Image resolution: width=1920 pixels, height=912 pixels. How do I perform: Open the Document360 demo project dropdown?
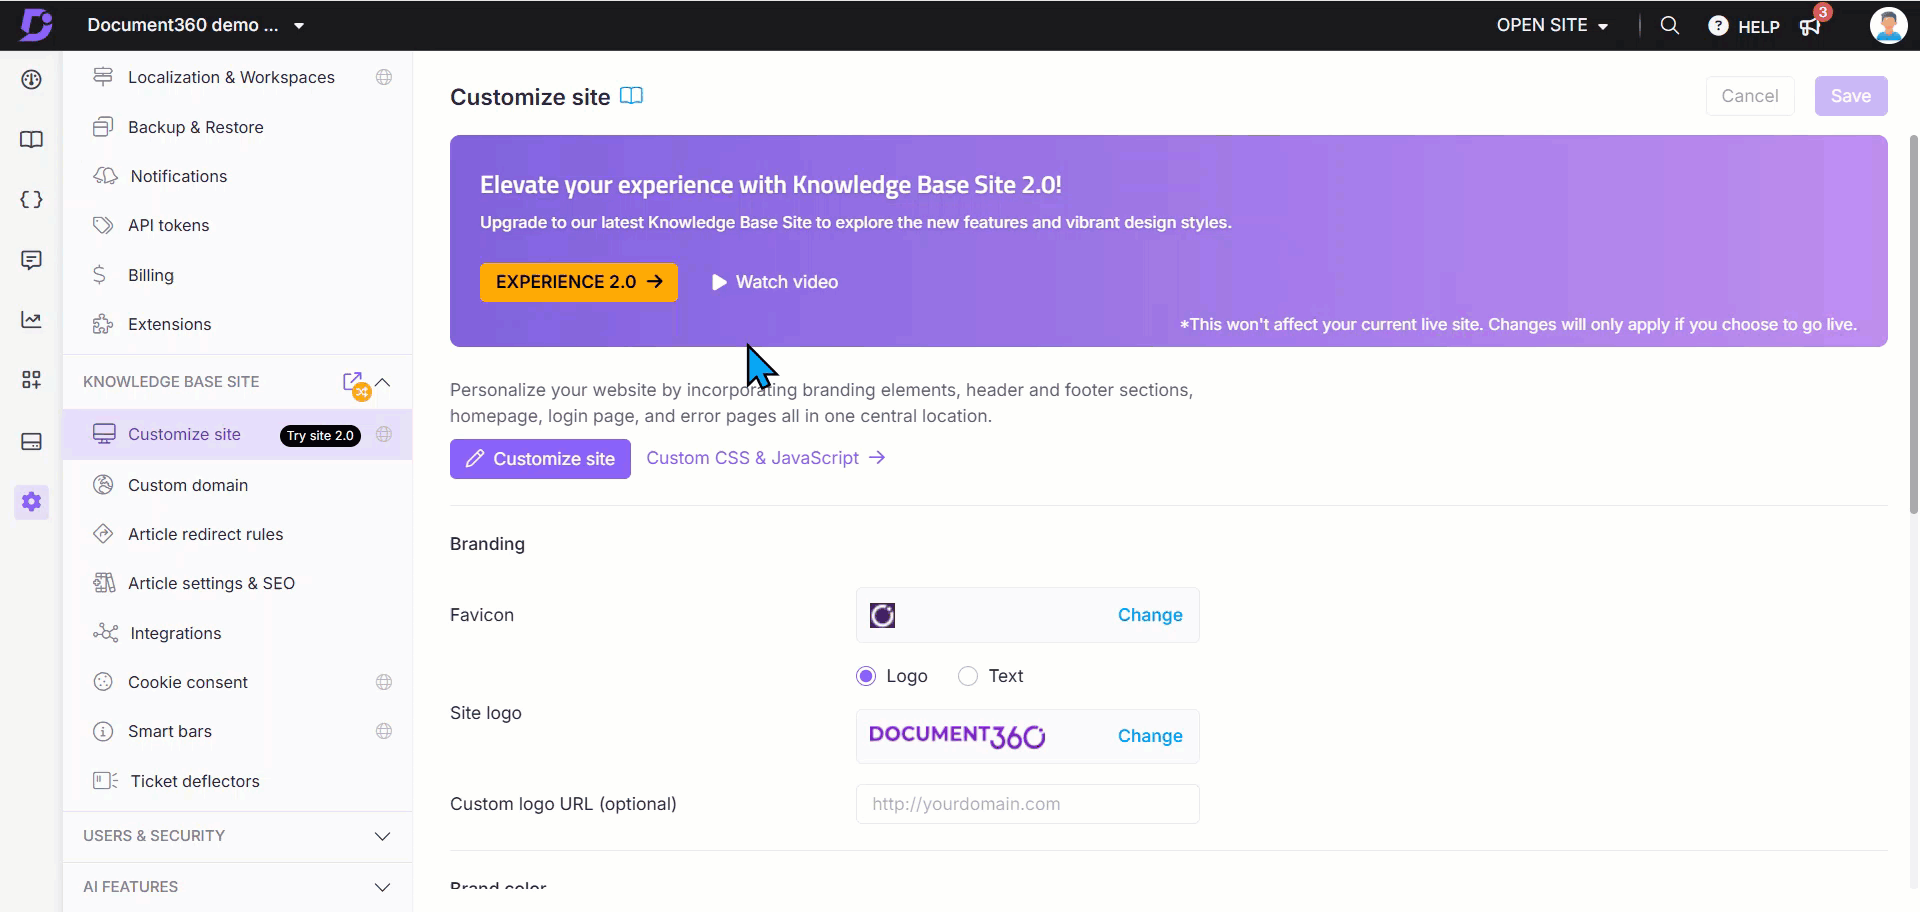pyautogui.click(x=196, y=25)
